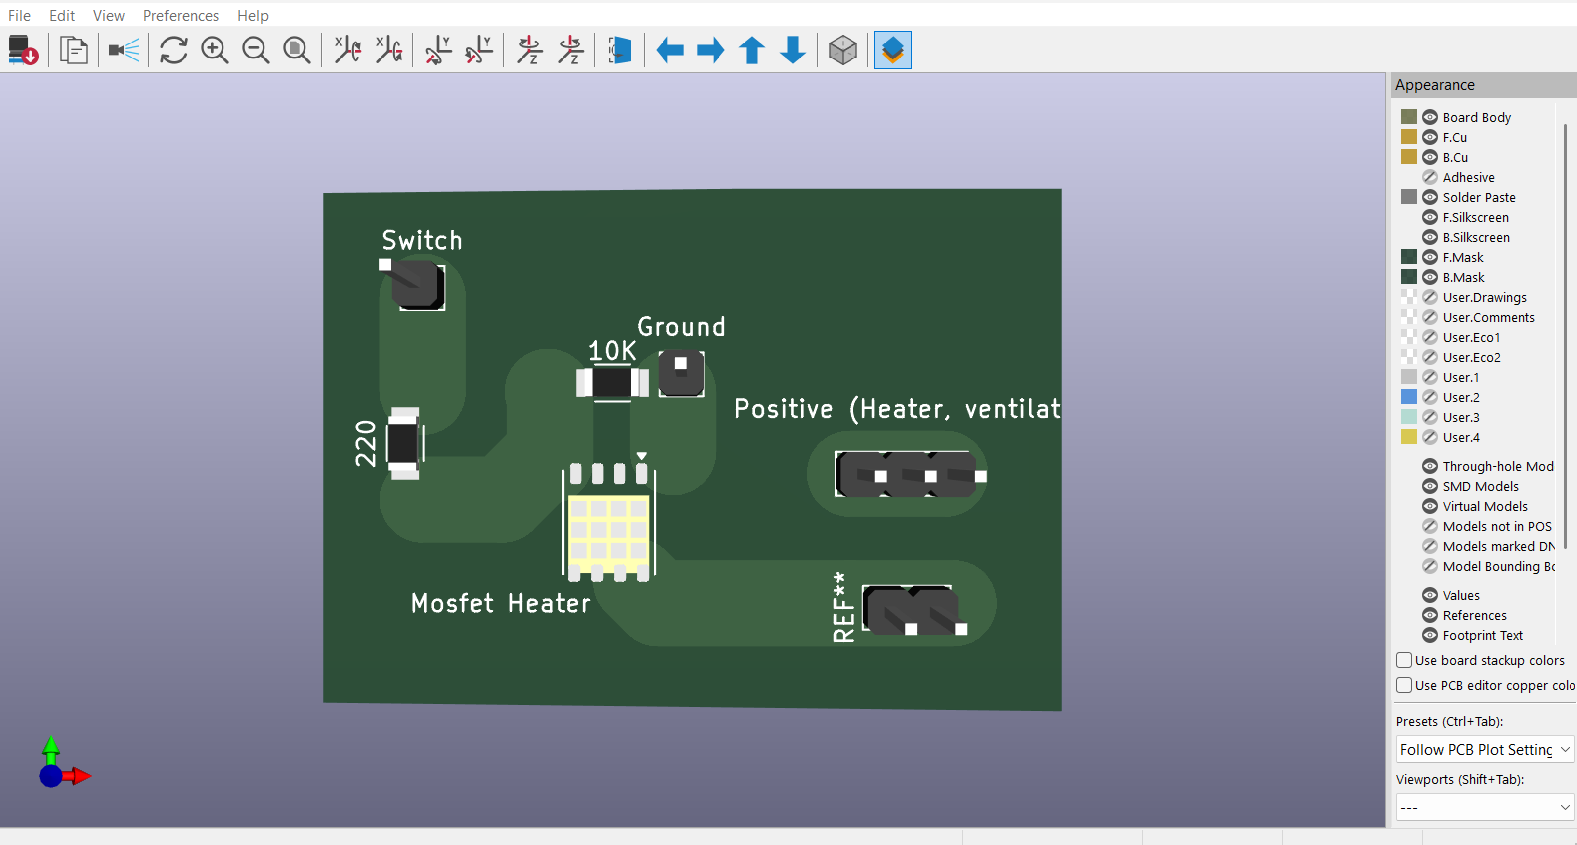The height and width of the screenshot is (845, 1577).
Task: Click the F.Mask color swatch
Action: click(1409, 257)
